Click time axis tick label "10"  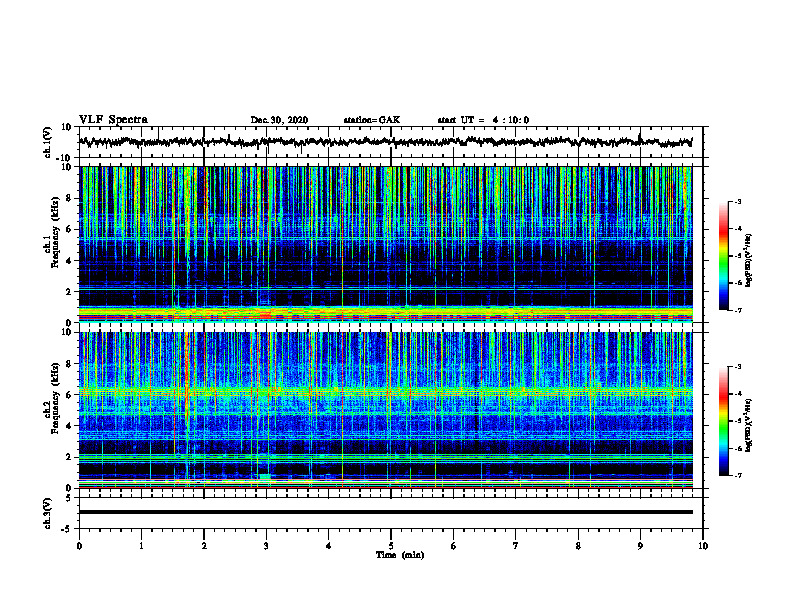[x=703, y=546]
